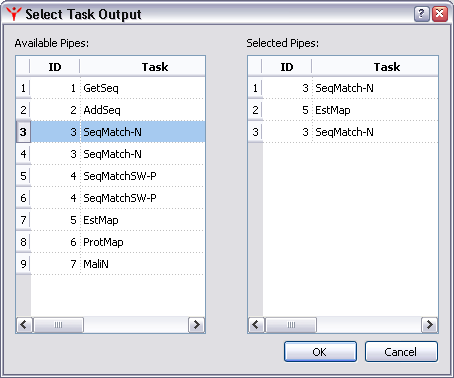The height and width of the screenshot is (378, 454).
Task: Click the Available Pipes horizontal scrollbar thumb
Action: tap(58, 325)
